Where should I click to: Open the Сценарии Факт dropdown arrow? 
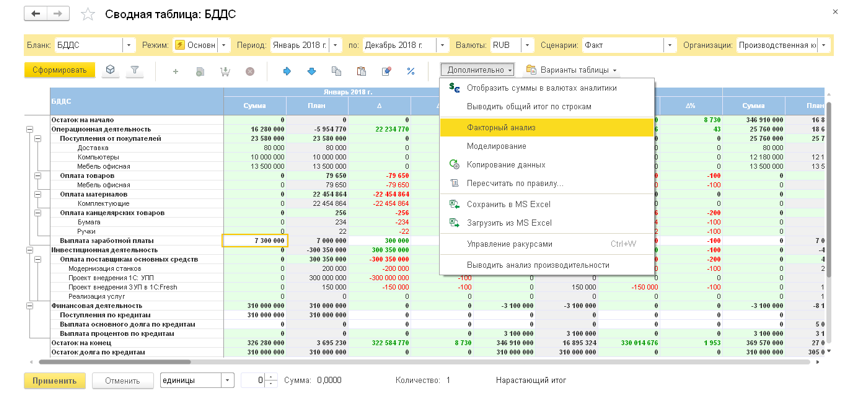(670, 45)
